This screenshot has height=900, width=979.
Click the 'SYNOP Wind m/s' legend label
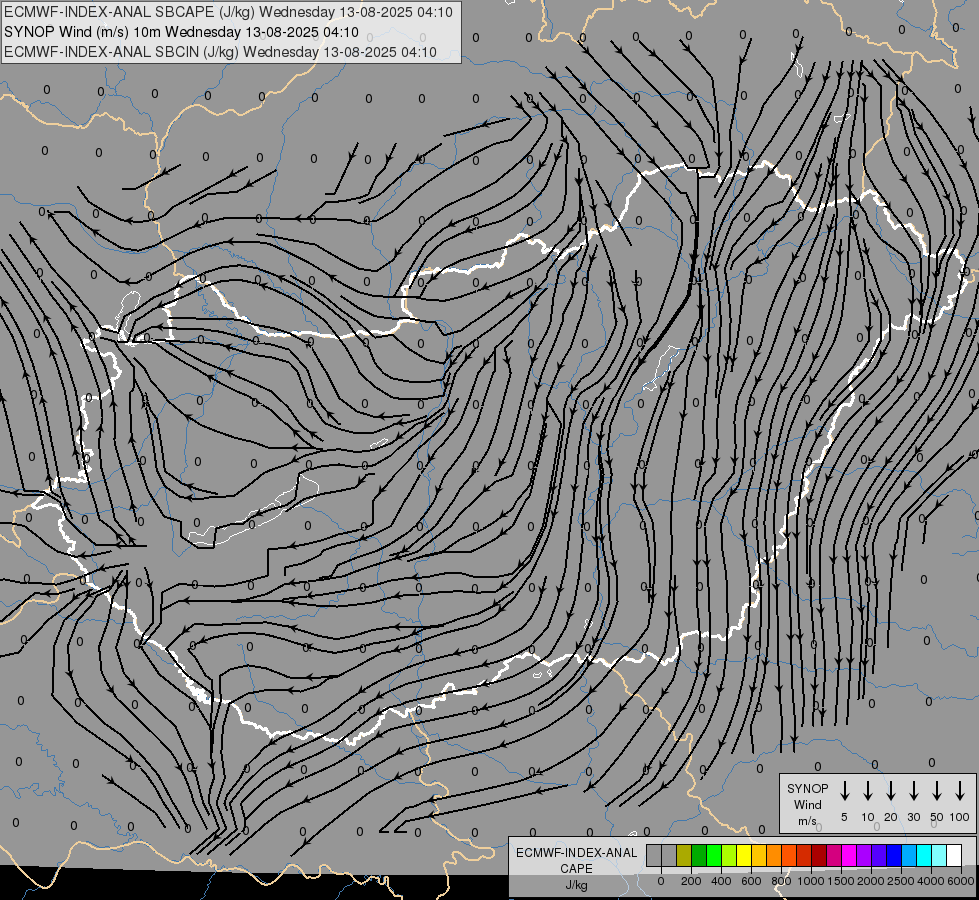click(x=807, y=804)
